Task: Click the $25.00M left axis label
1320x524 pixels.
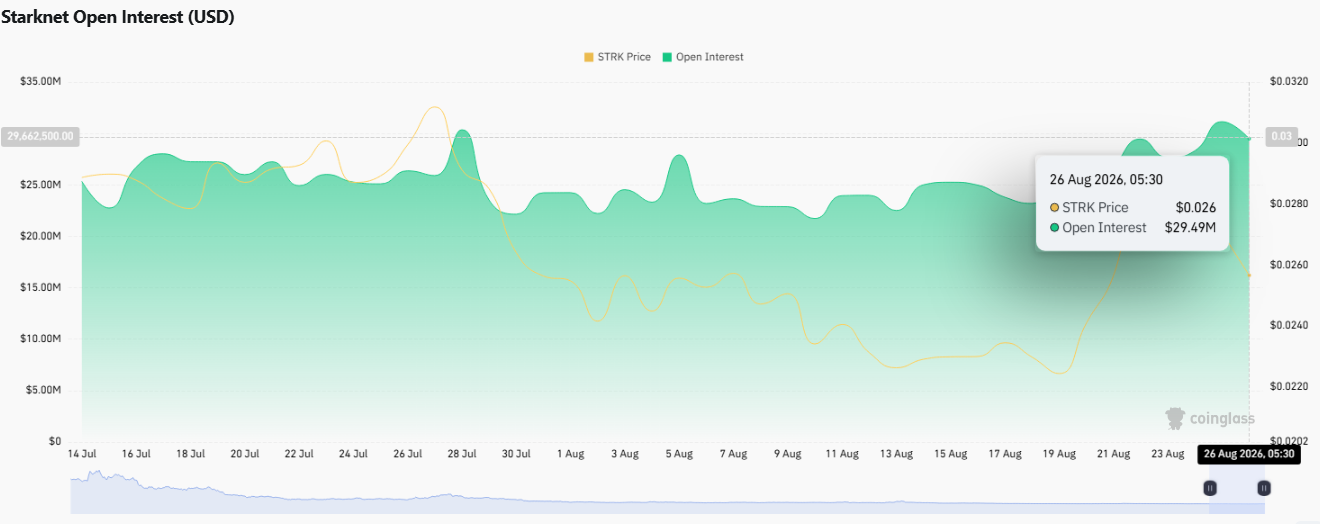Action: click(40, 184)
